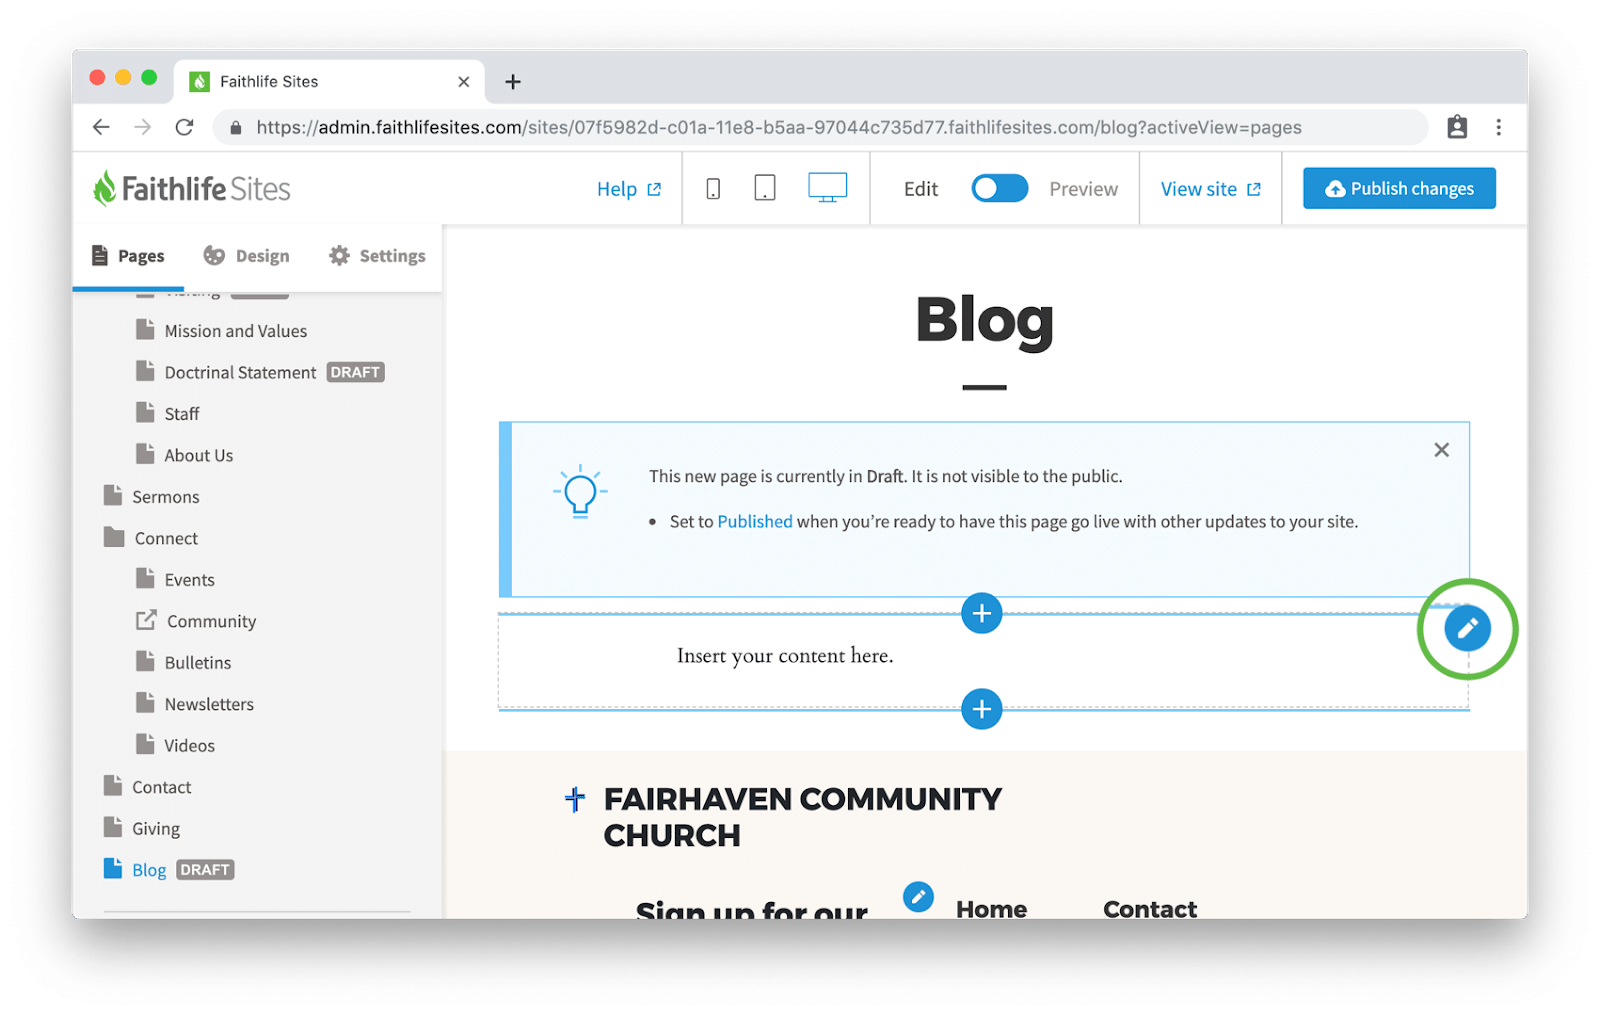
Task: Select the tablet preview icon
Action: click(765, 188)
